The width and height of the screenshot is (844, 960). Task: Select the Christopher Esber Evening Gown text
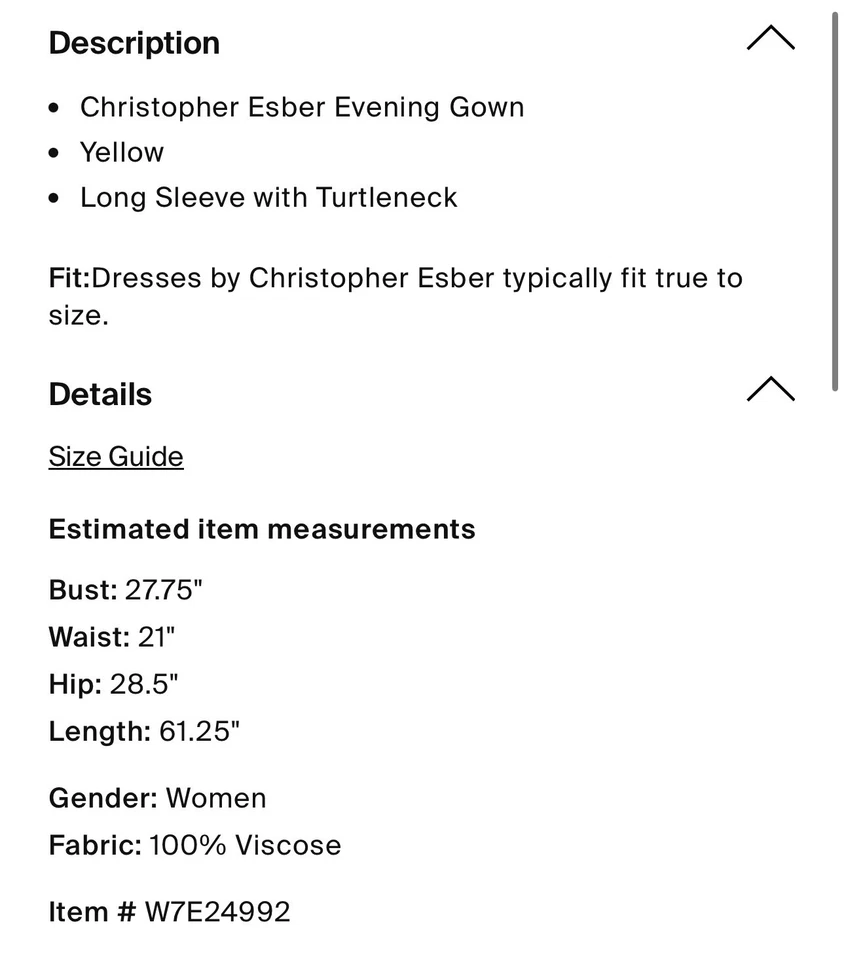point(302,107)
